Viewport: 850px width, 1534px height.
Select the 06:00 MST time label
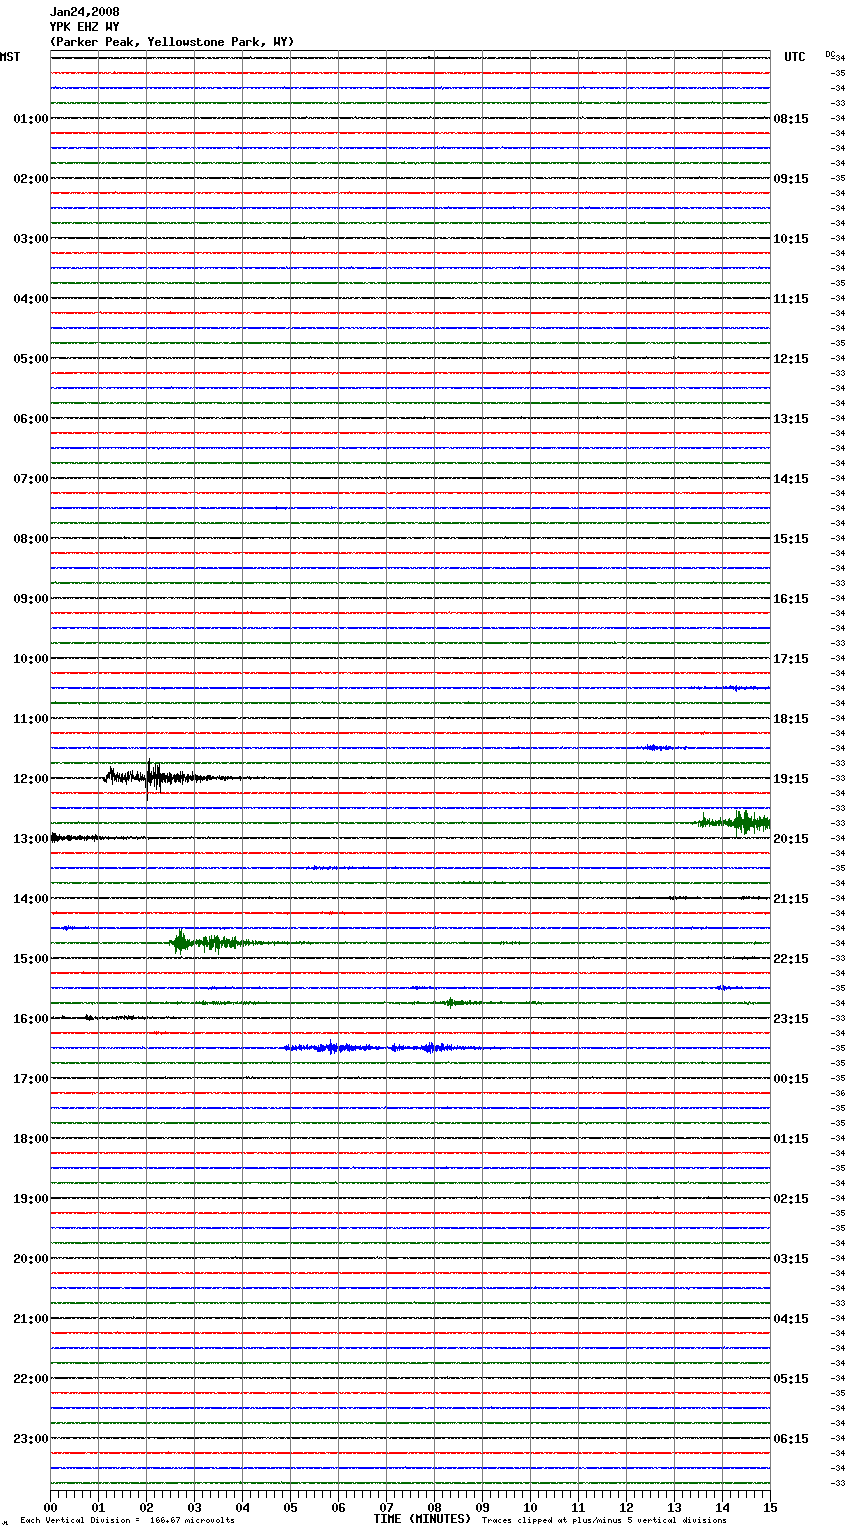(x=30, y=419)
